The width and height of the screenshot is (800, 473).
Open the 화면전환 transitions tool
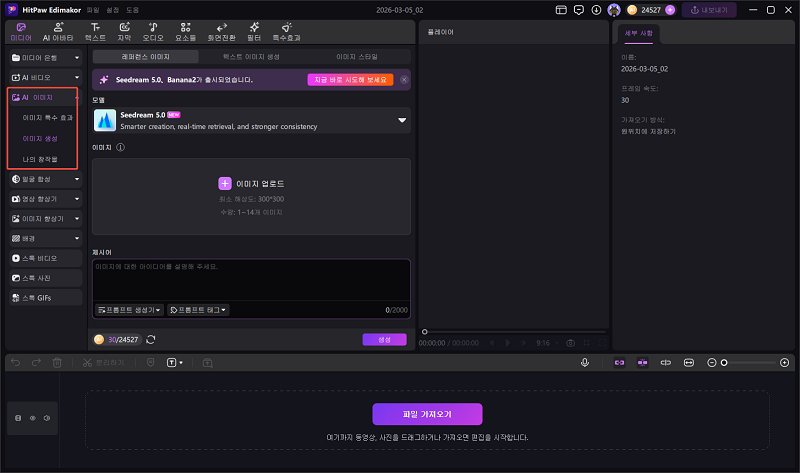coord(221,32)
